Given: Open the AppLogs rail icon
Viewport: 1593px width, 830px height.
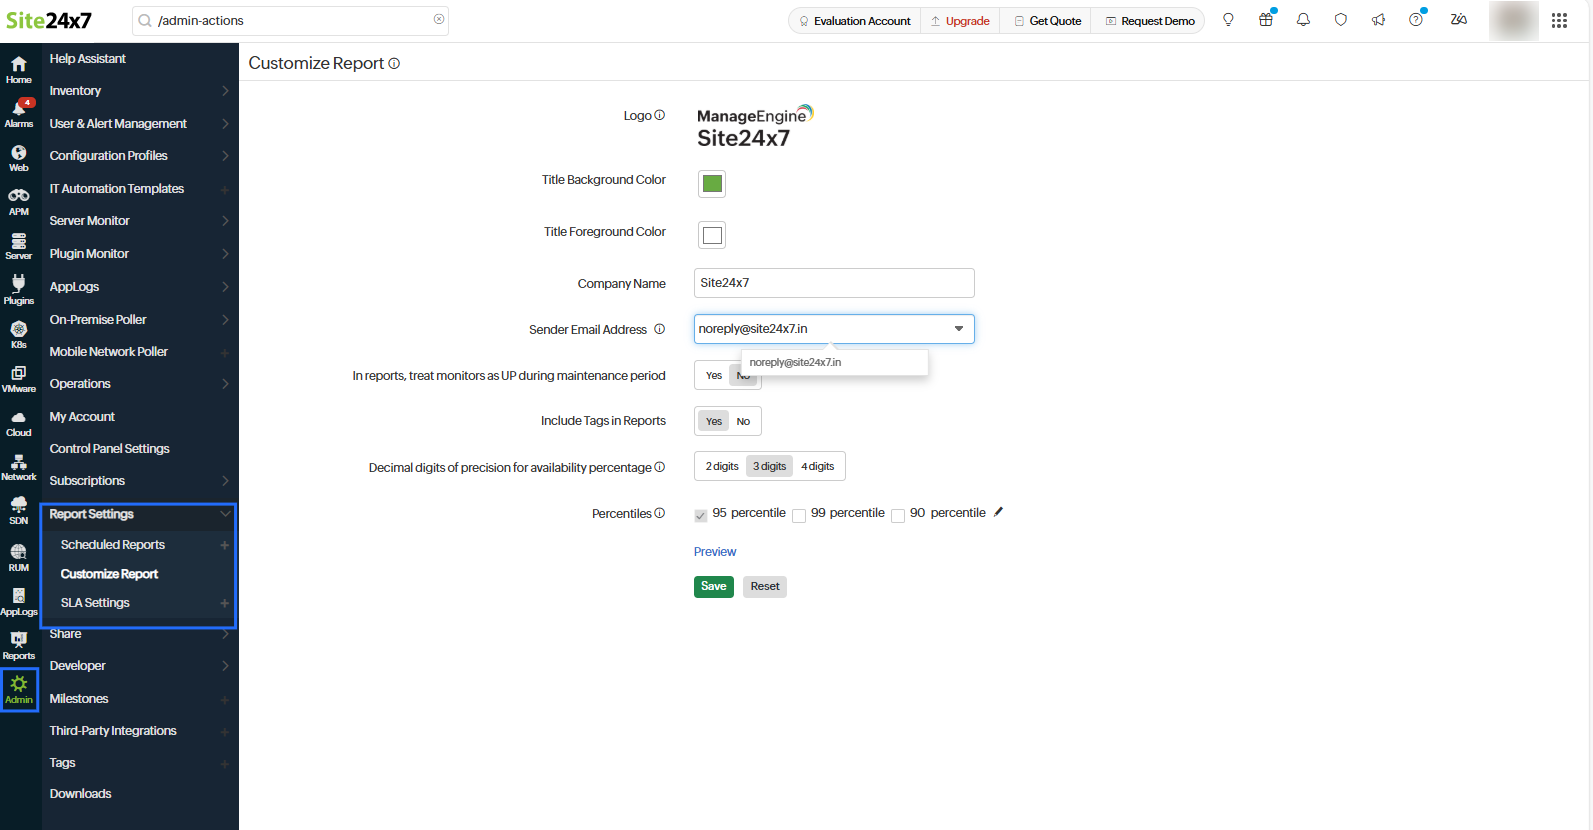Looking at the screenshot, I should [19, 601].
